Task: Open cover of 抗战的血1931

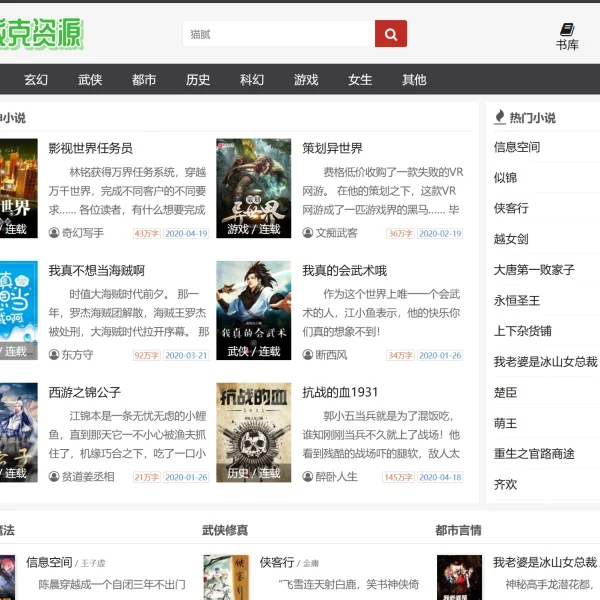Action: point(254,432)
